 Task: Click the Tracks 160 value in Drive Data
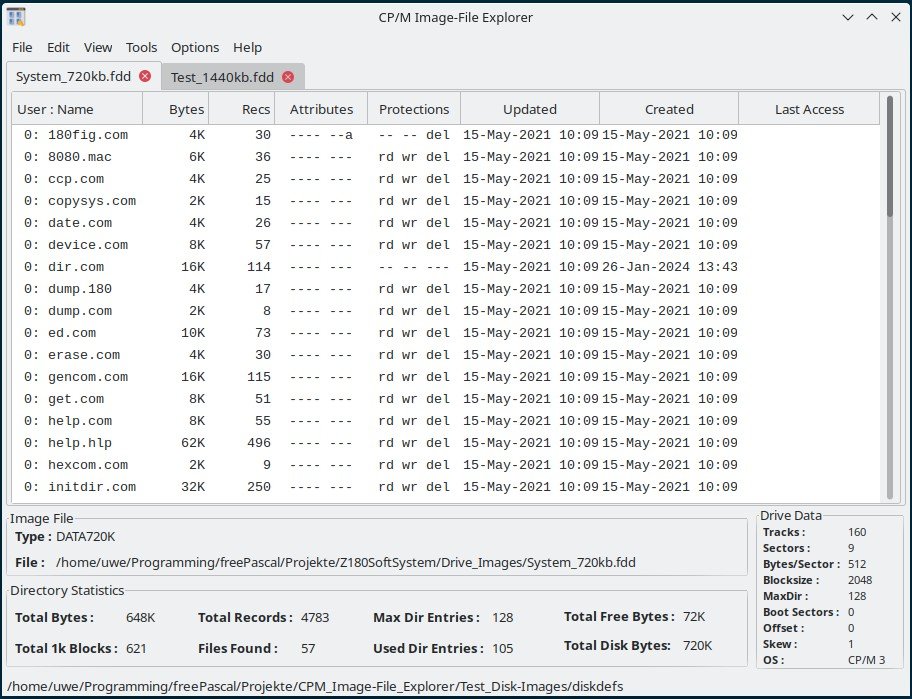click(857, 532)
